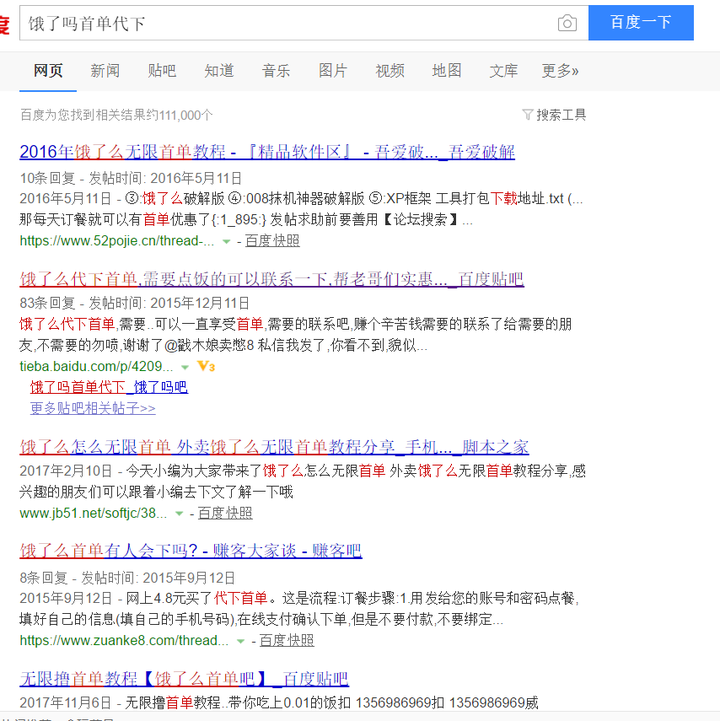Open 百度快照 for the 52pojie result
720x721 pixels.
click(x=272, y=240)
